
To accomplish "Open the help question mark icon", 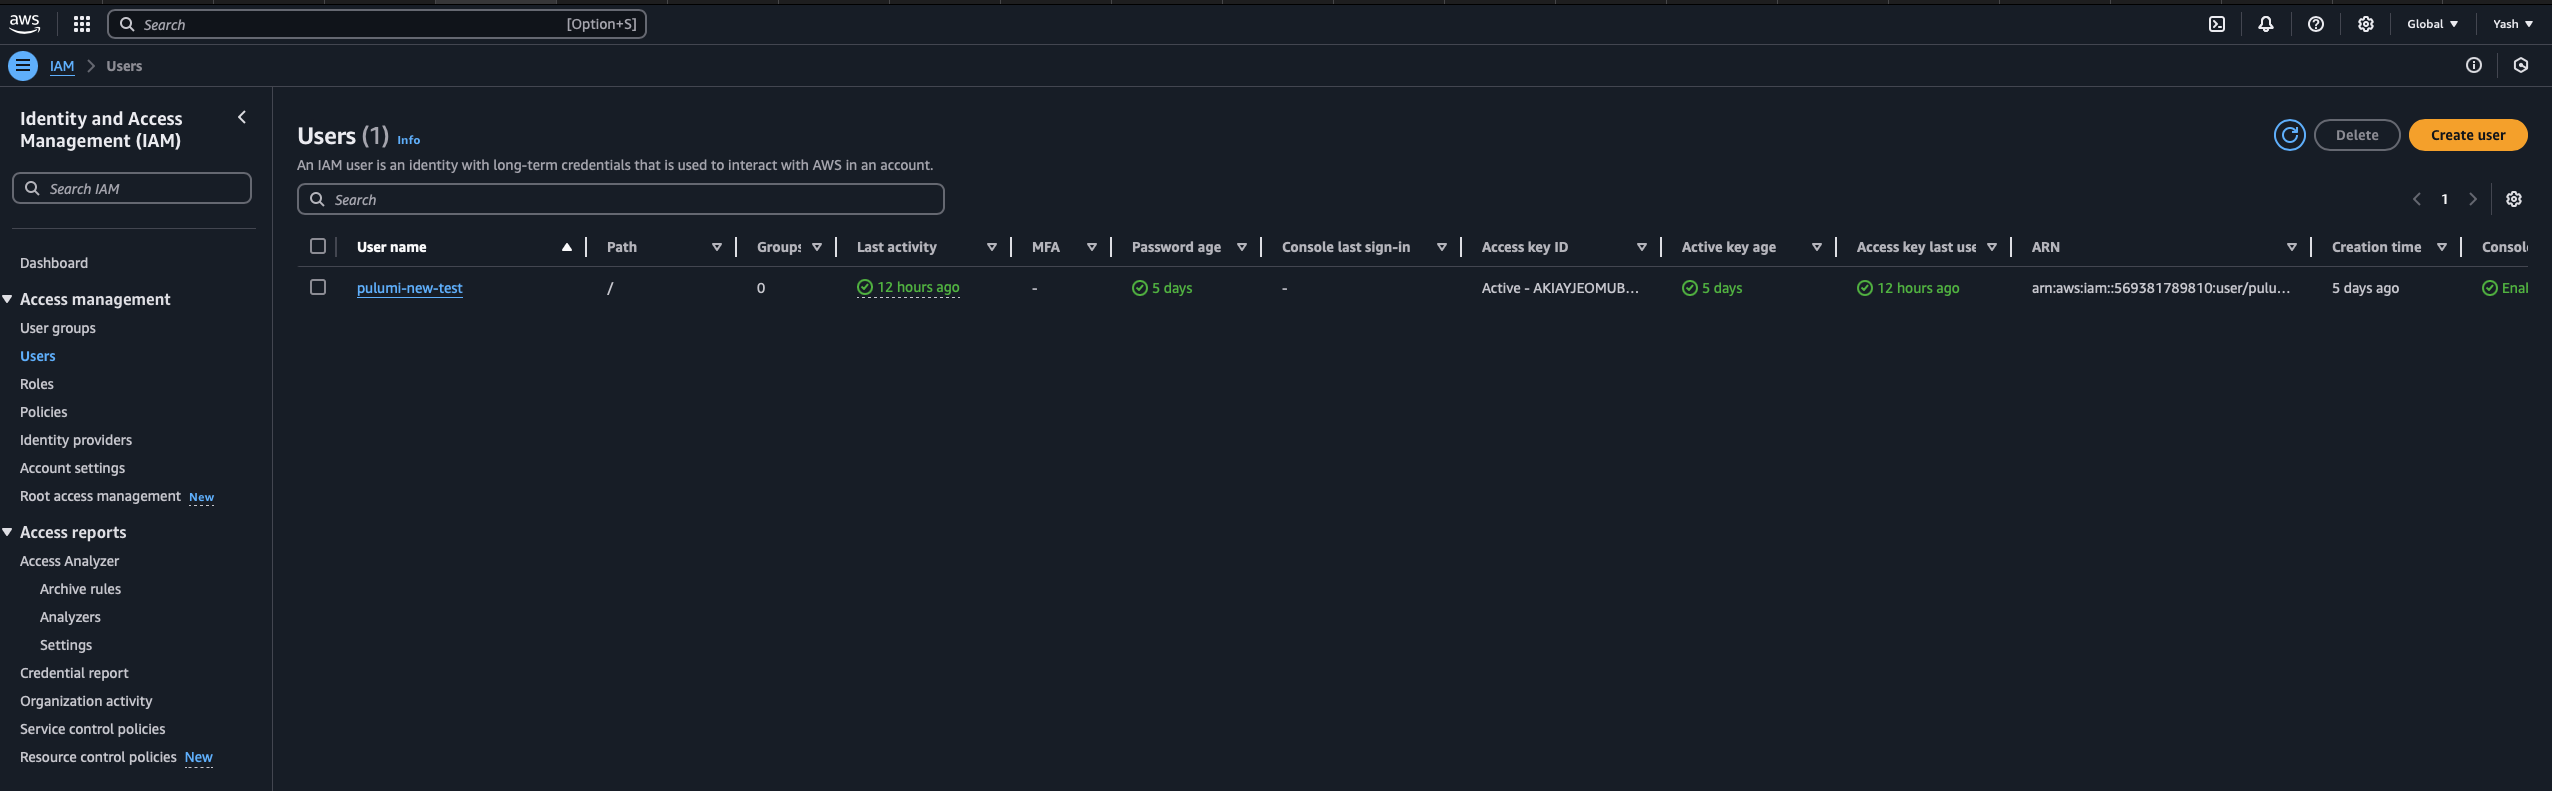I will pos(2316,24).
